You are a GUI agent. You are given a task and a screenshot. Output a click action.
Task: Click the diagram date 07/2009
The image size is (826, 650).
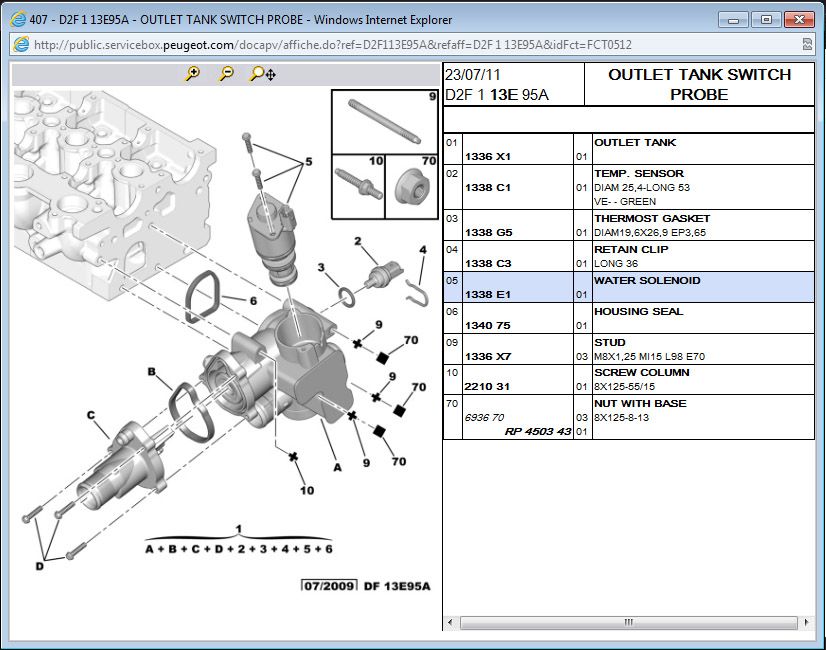click(x=329, y=586)
